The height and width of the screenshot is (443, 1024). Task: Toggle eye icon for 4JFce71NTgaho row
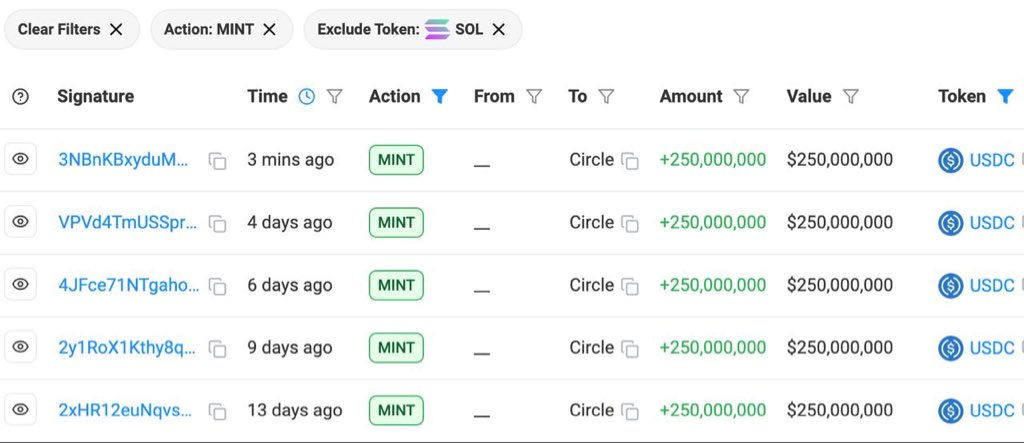pyautogui.click(x=20, y=285)
